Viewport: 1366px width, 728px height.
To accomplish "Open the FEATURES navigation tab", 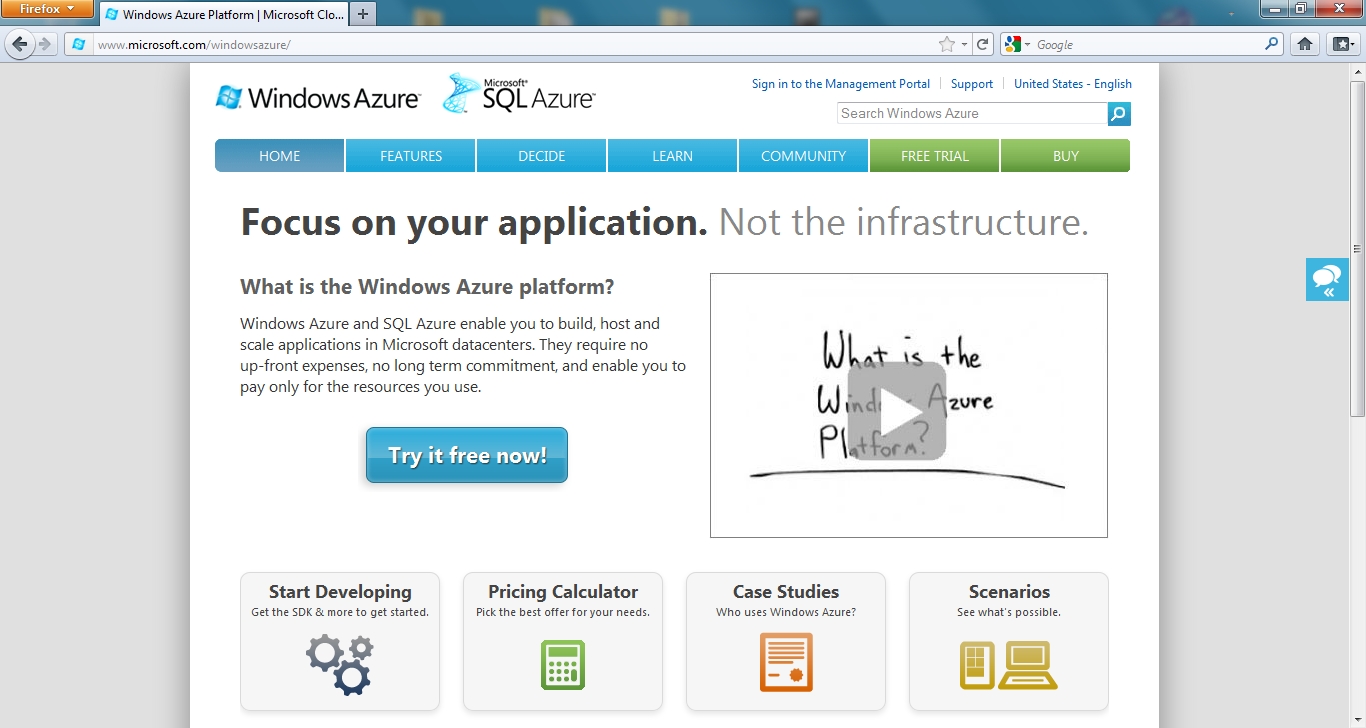I will coord(411,156).
